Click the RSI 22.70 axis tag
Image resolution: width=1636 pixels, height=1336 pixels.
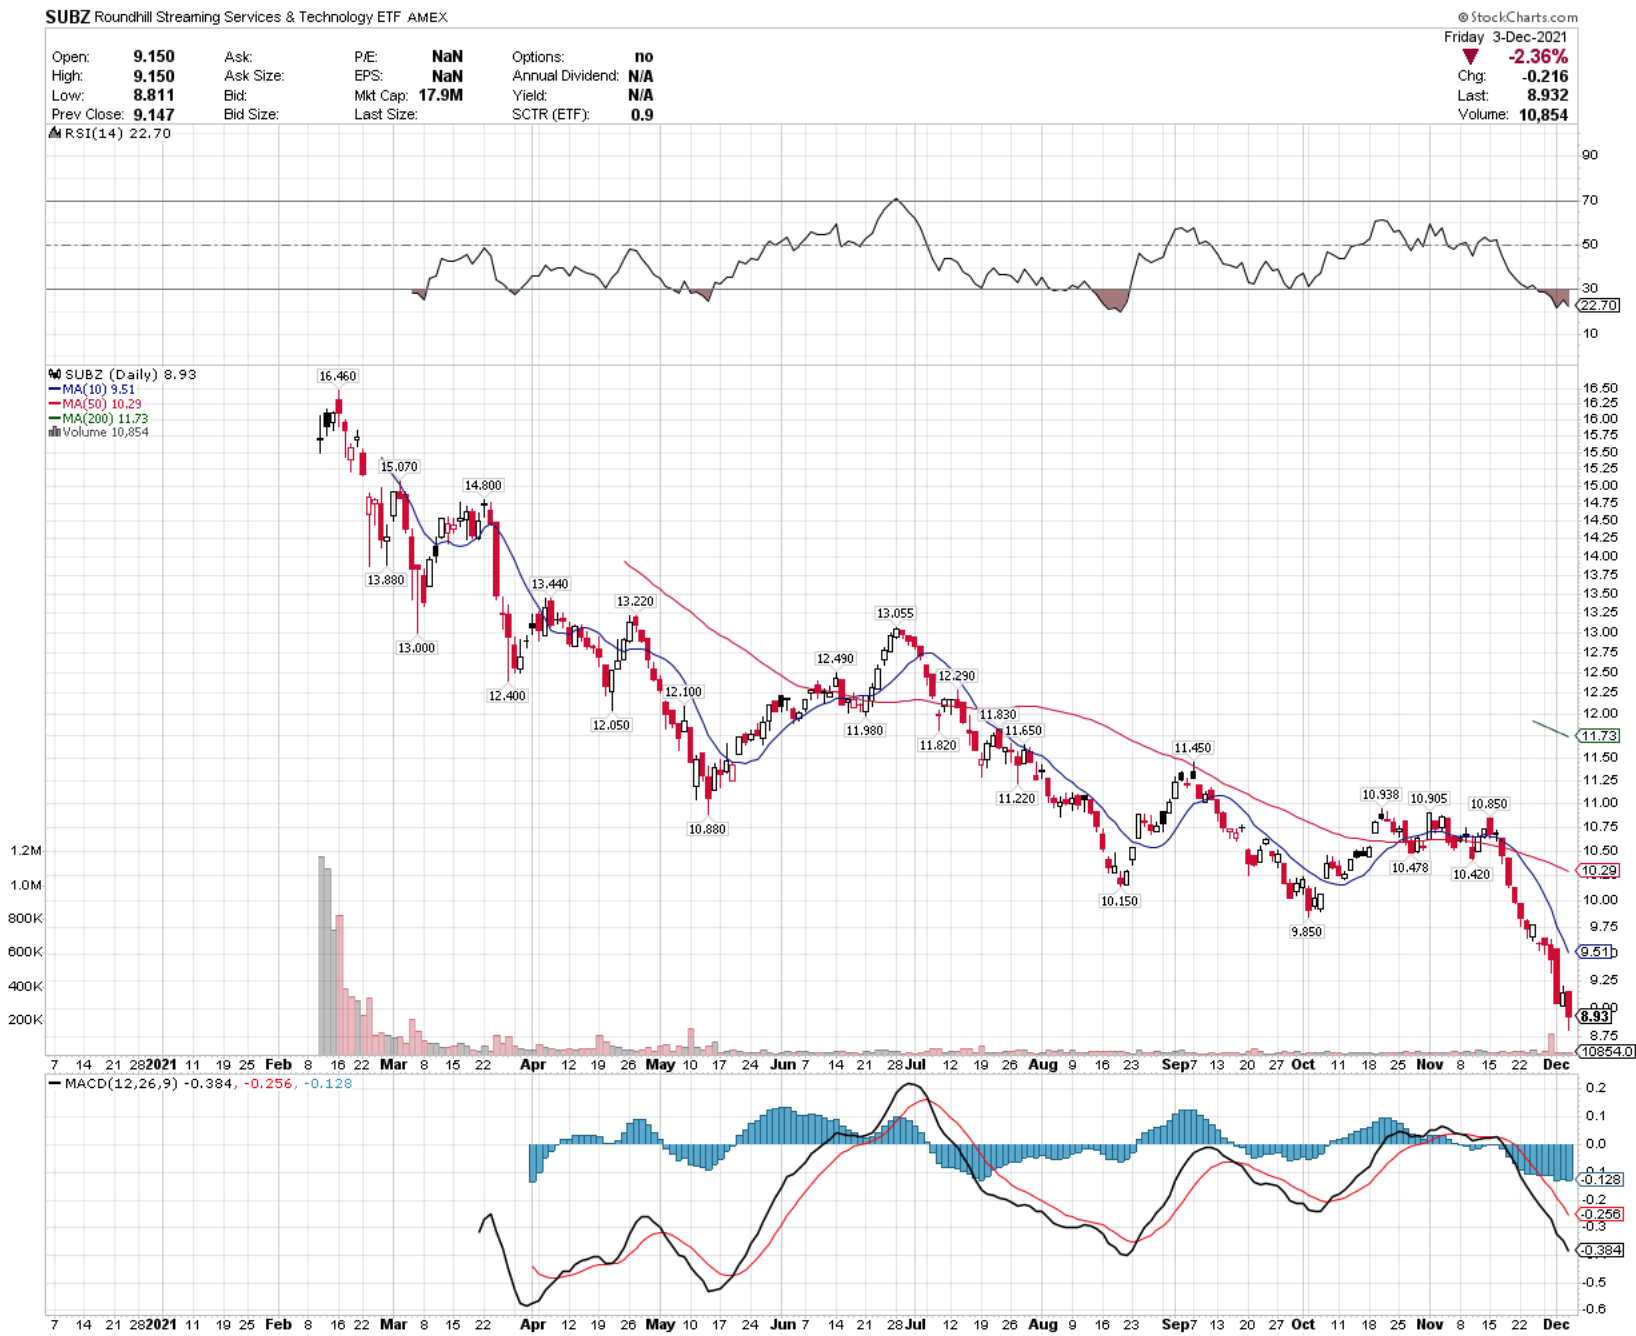(1598, 305)
